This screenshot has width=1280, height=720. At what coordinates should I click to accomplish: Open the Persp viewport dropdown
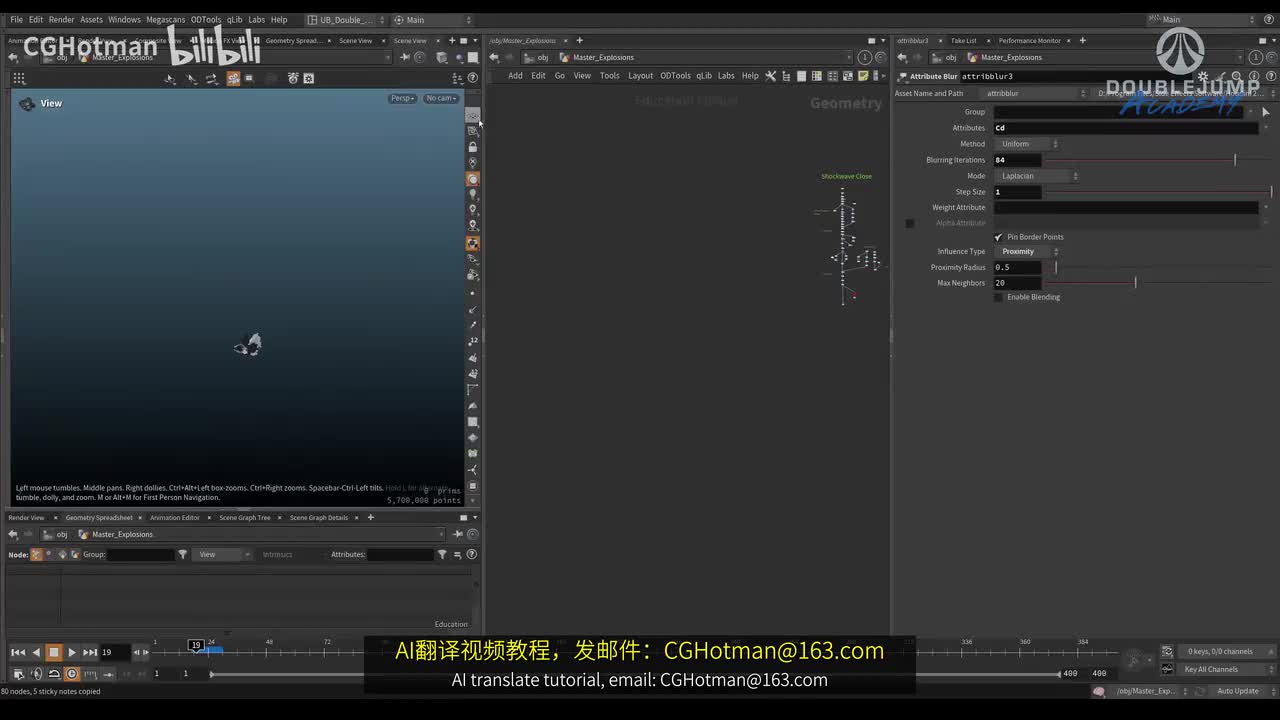click(403, 98)
